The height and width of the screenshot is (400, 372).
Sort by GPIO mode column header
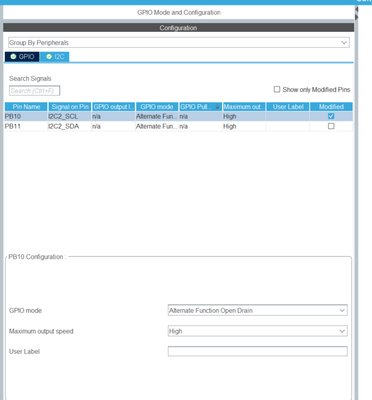pyautogui.click(x=157, y=107)
